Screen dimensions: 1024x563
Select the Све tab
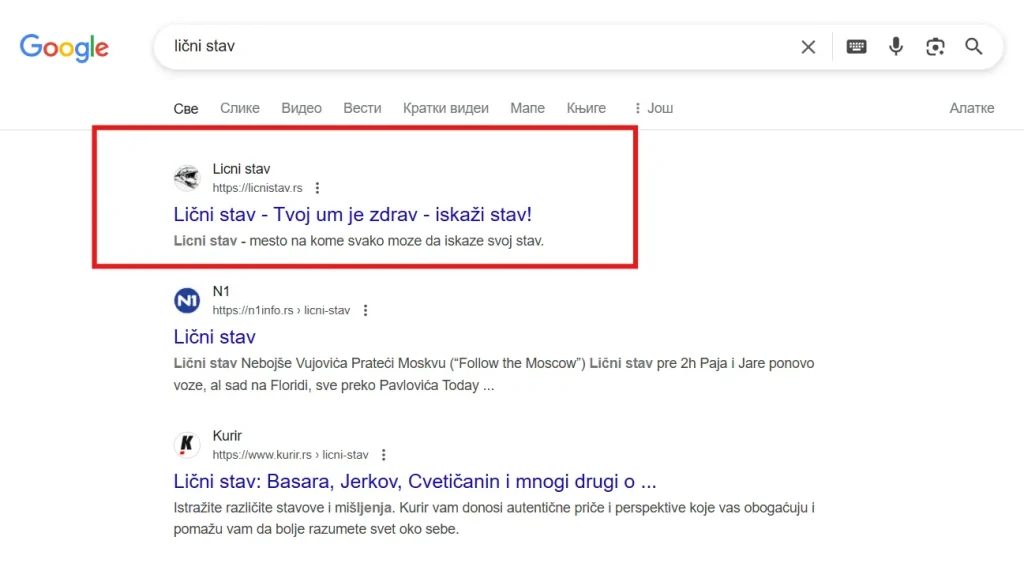tap(185, 108)
